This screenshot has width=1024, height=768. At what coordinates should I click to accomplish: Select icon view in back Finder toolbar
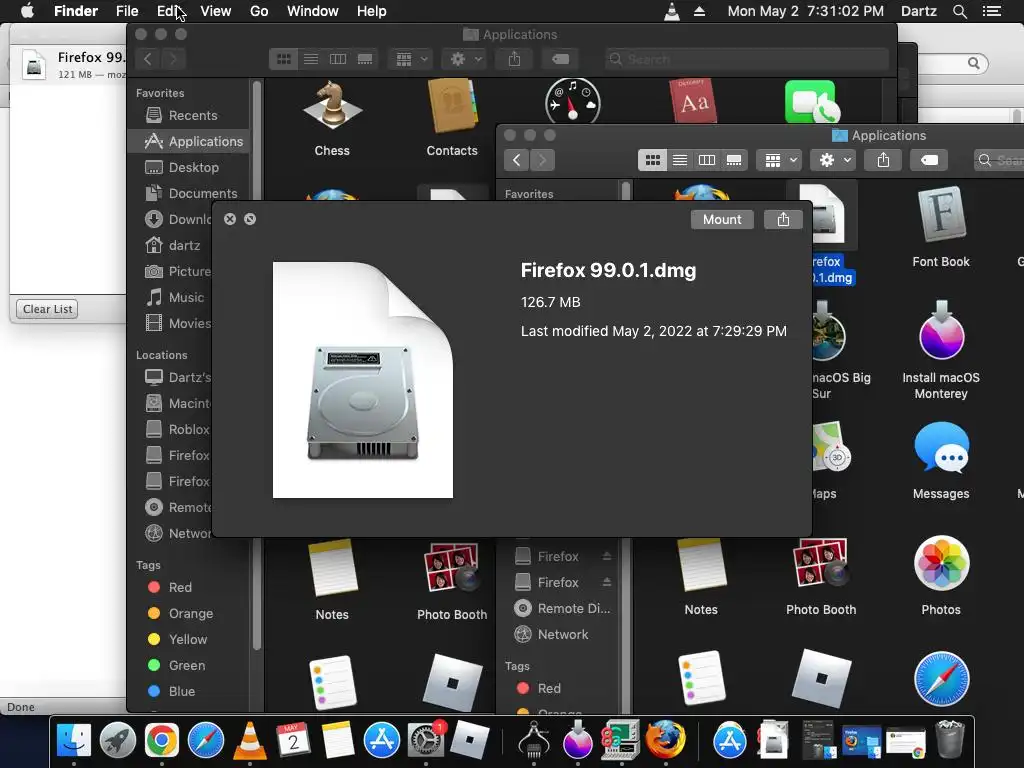click(x=283, y=59)
